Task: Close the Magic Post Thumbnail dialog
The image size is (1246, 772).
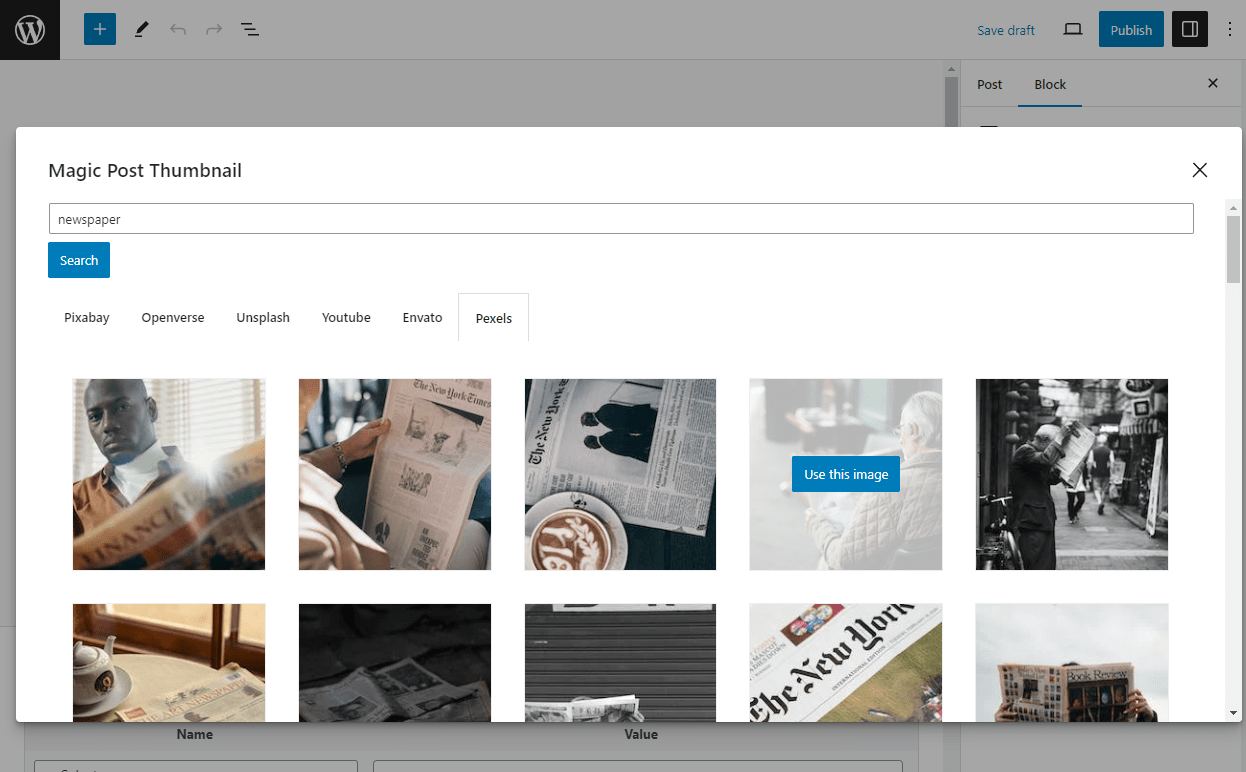Action: 1200,170
